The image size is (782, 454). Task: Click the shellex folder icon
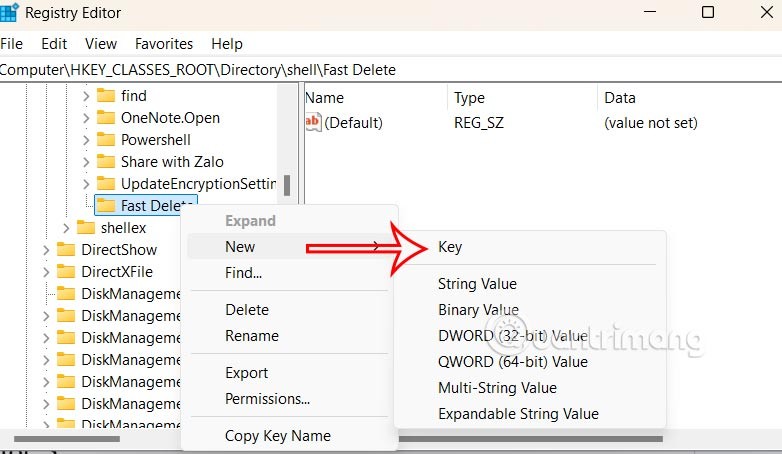pyautogui.click(x=86, y=228)
